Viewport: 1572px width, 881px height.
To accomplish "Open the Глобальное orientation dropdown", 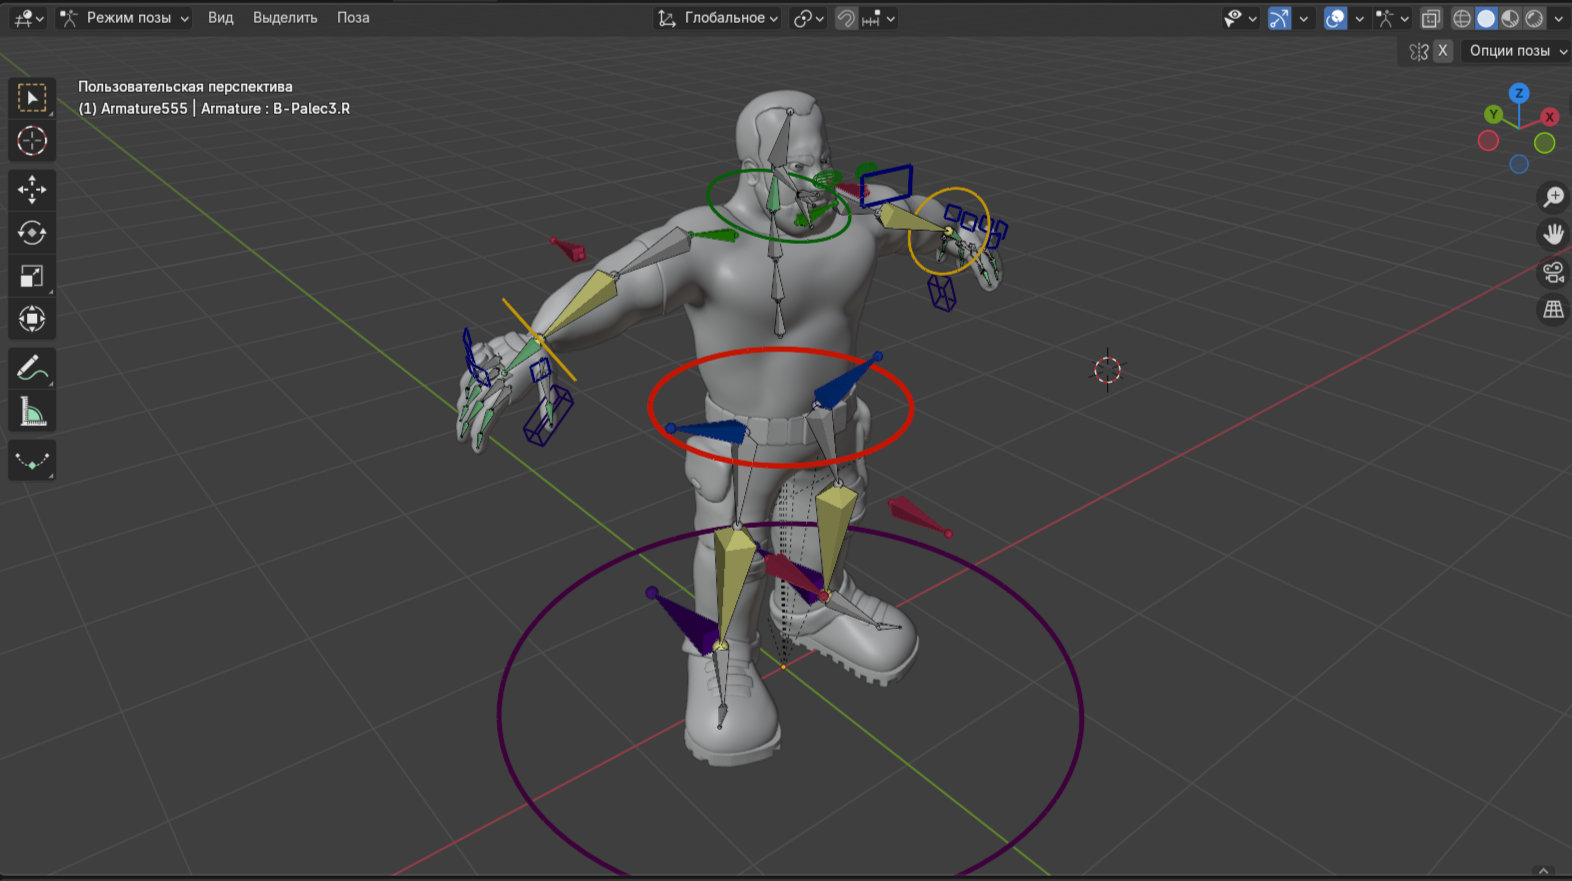I will click(718, 18).
